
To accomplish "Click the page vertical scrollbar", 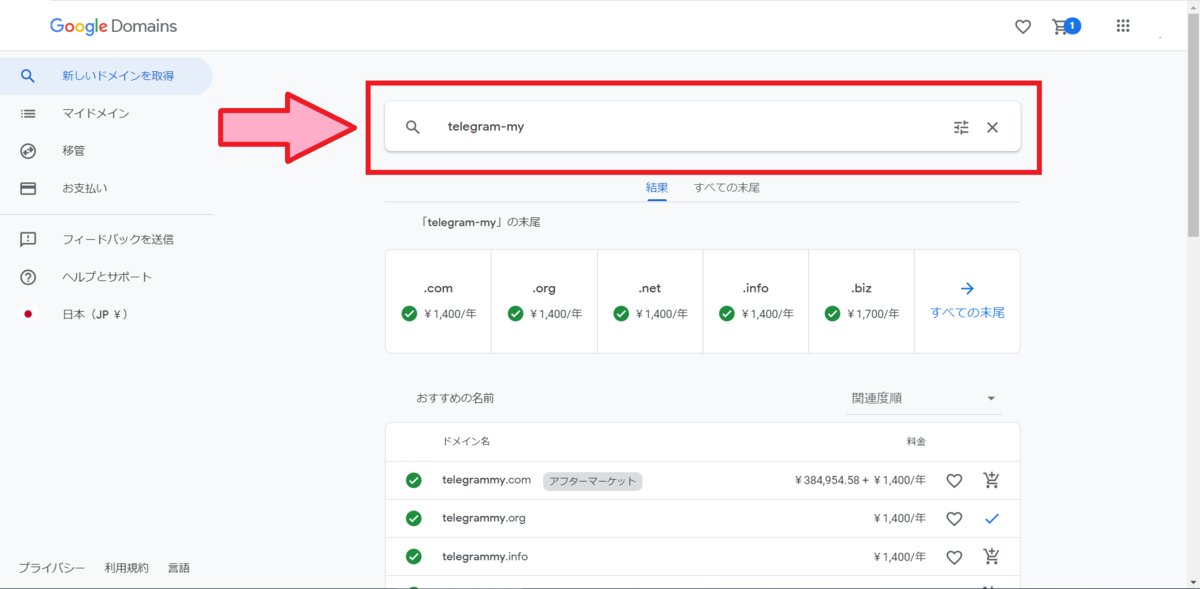I will (1193, 126).
